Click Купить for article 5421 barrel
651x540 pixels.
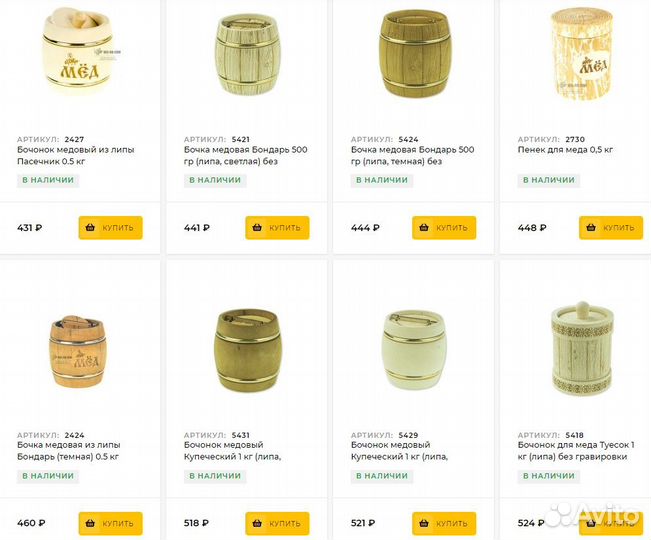click(x=277, y=227)
